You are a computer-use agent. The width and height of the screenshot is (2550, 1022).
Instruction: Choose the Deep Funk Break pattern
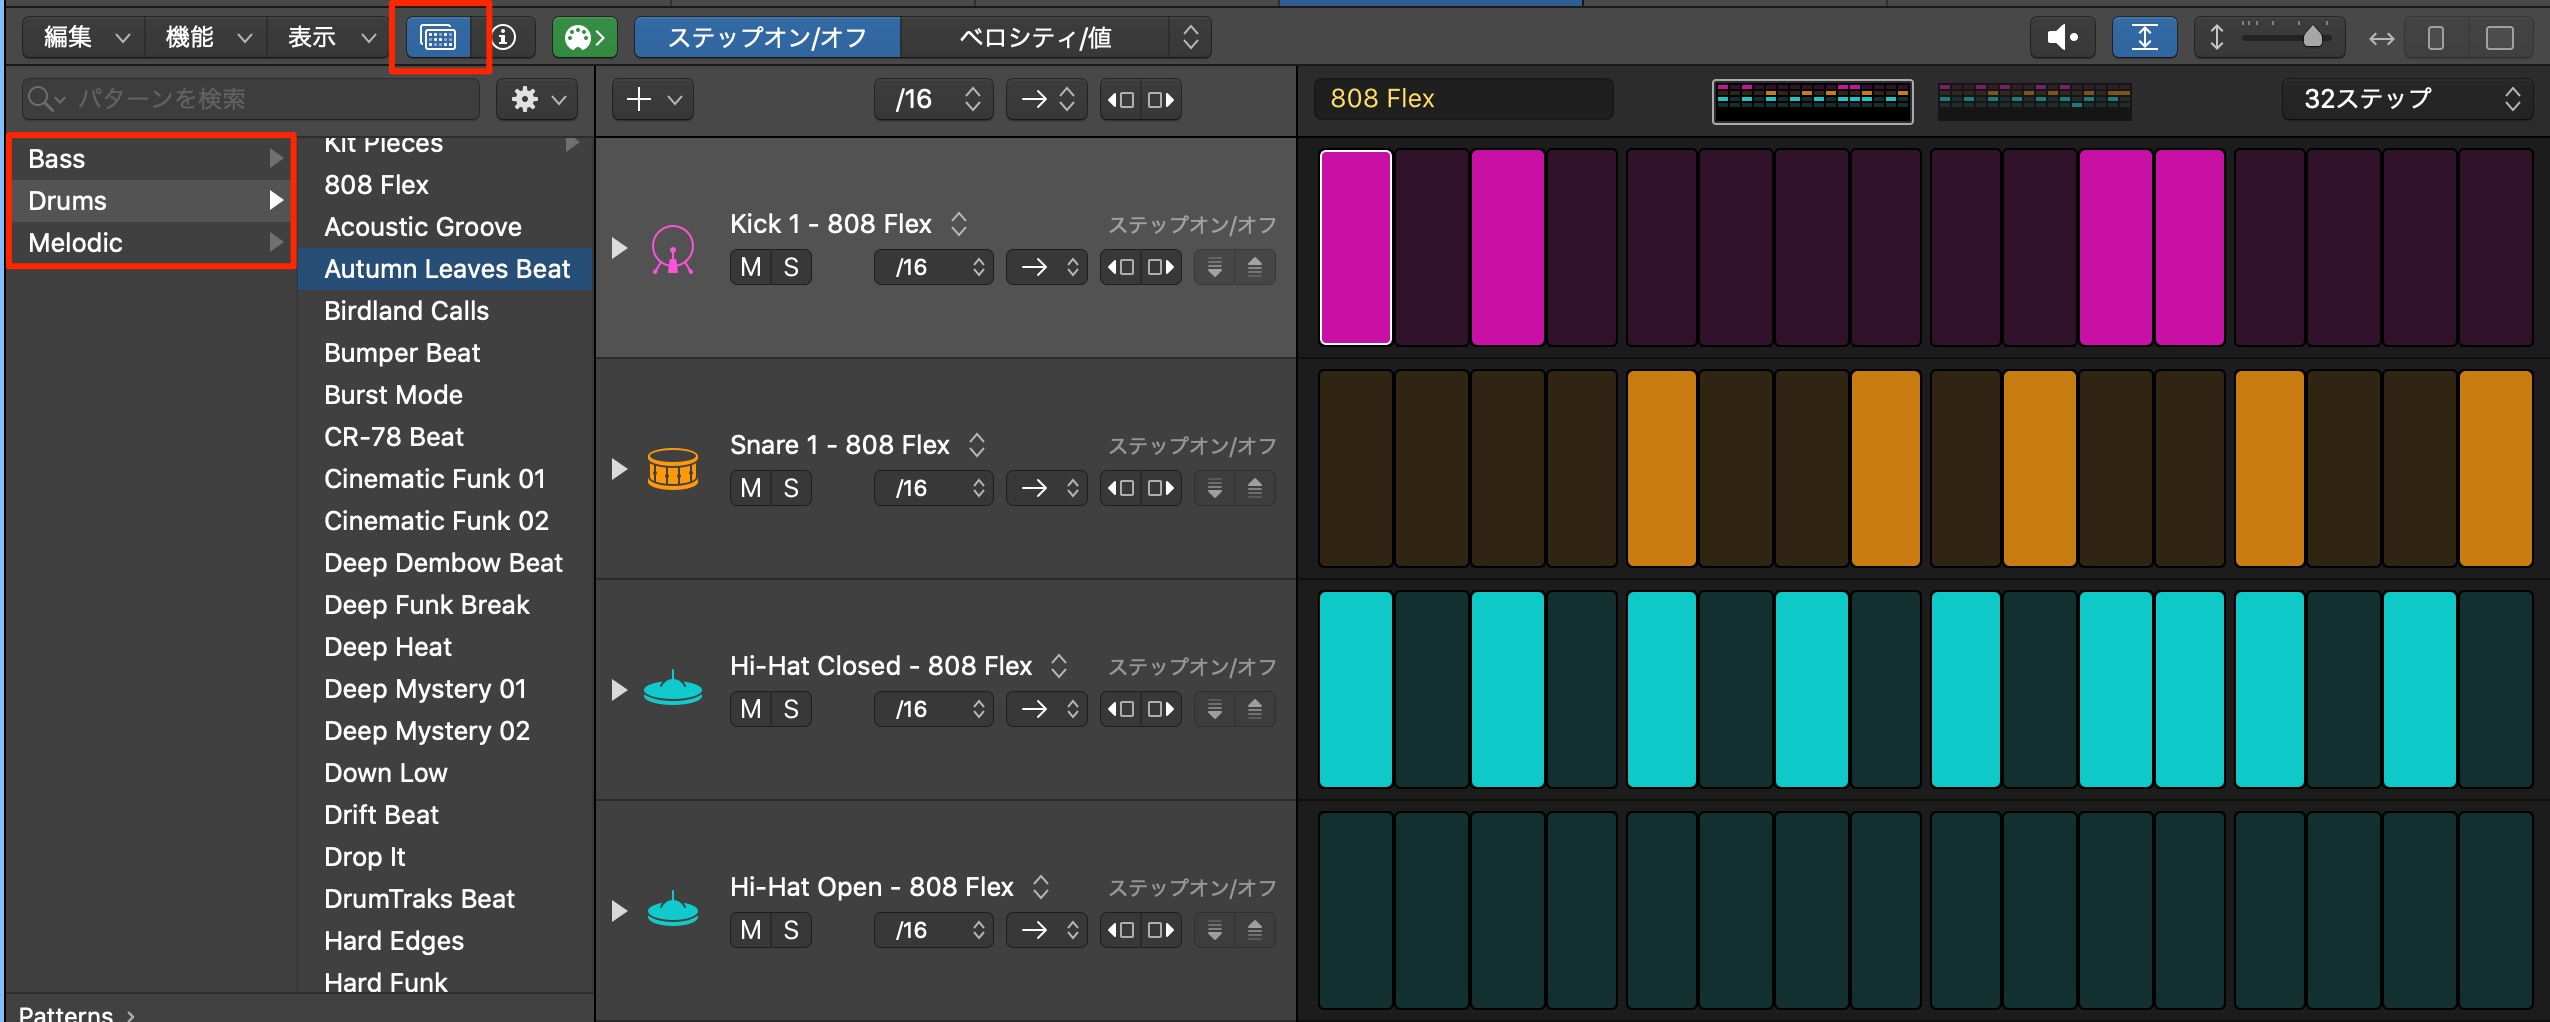(x=446, y=605)
